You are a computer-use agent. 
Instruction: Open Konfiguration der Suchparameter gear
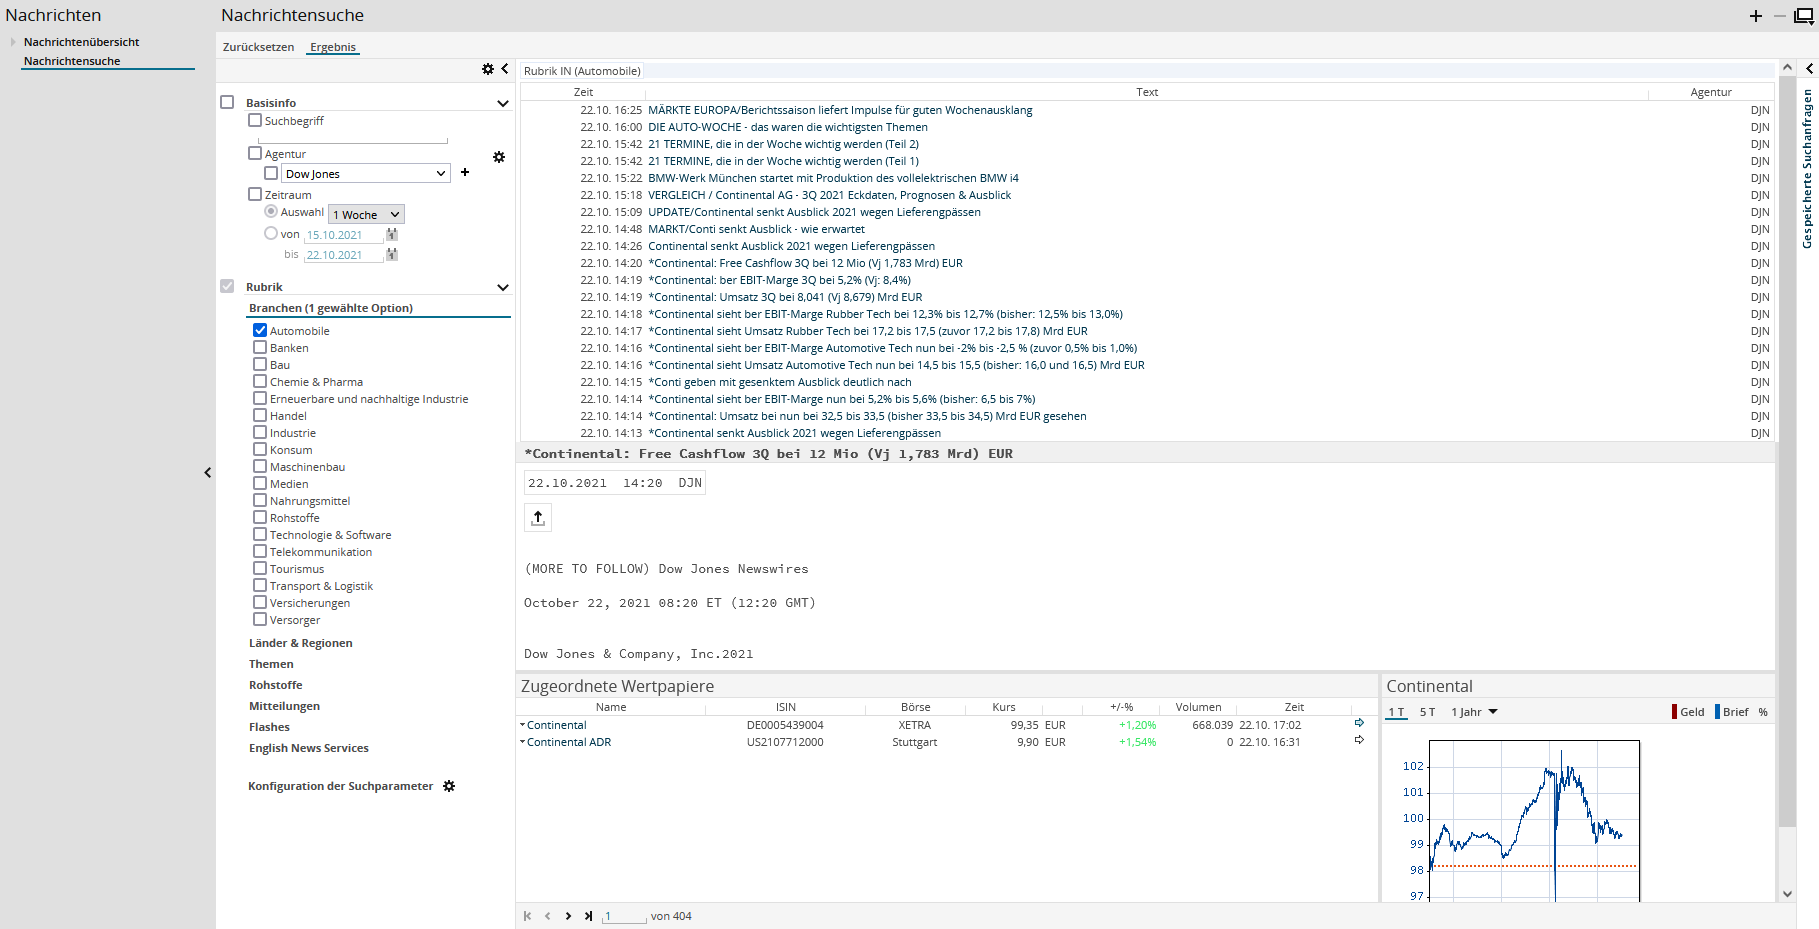tap(449, 786)
